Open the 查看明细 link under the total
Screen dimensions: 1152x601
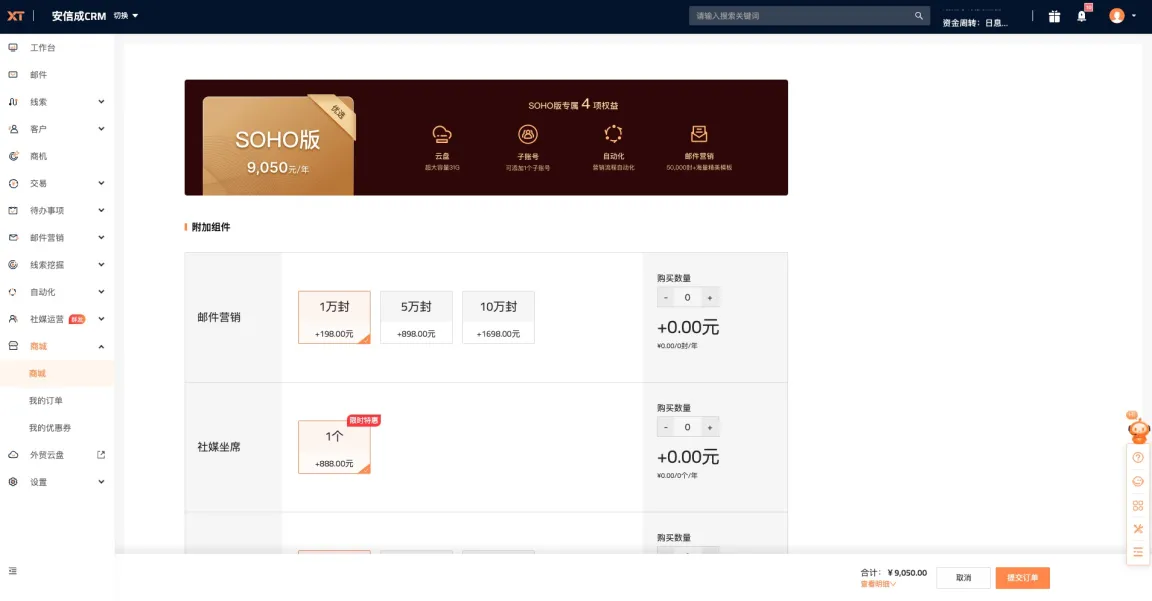point(879,584)
